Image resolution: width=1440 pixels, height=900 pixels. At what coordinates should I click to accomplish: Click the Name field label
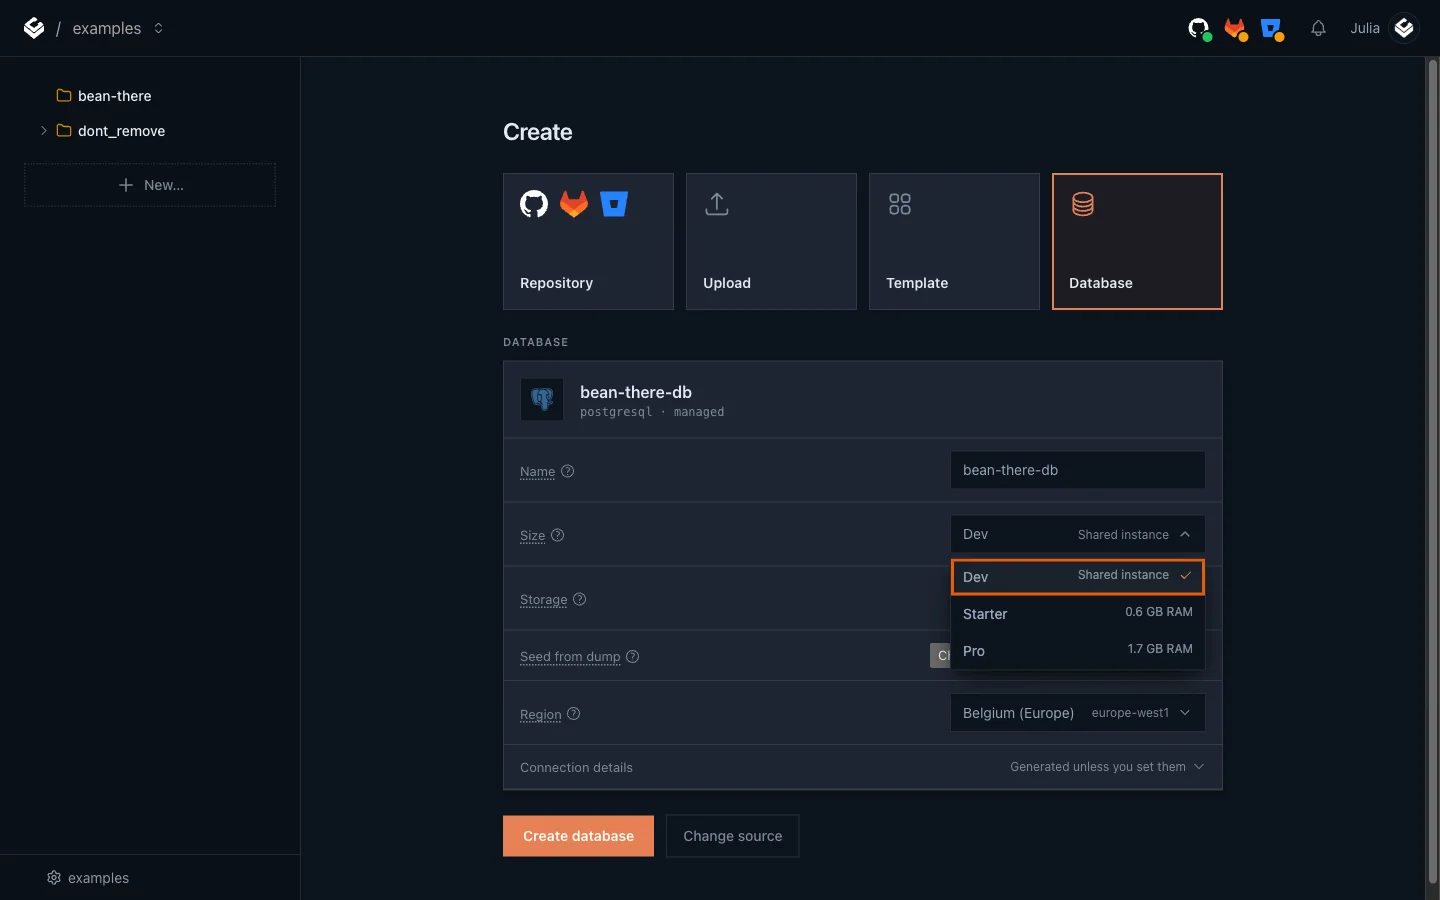[x=537, y=472]
